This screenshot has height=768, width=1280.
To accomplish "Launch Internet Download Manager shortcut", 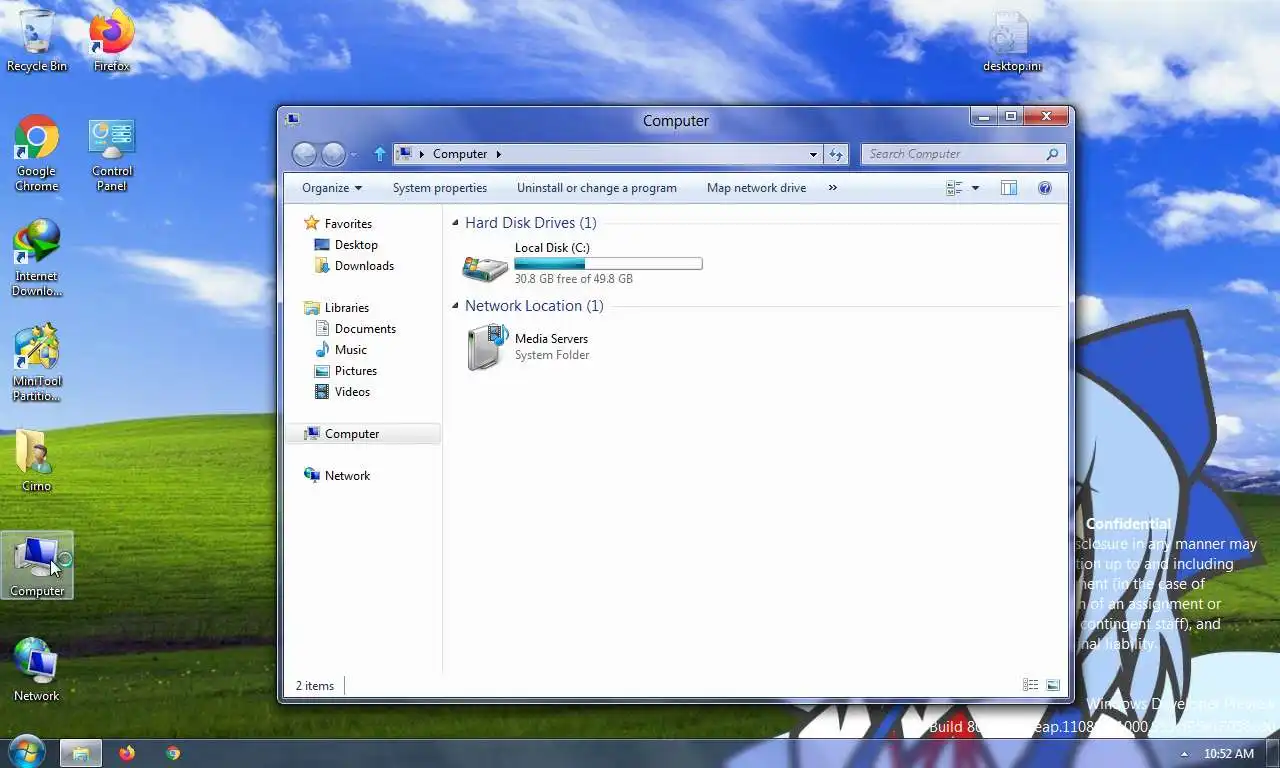I will [x=37, y=258].
